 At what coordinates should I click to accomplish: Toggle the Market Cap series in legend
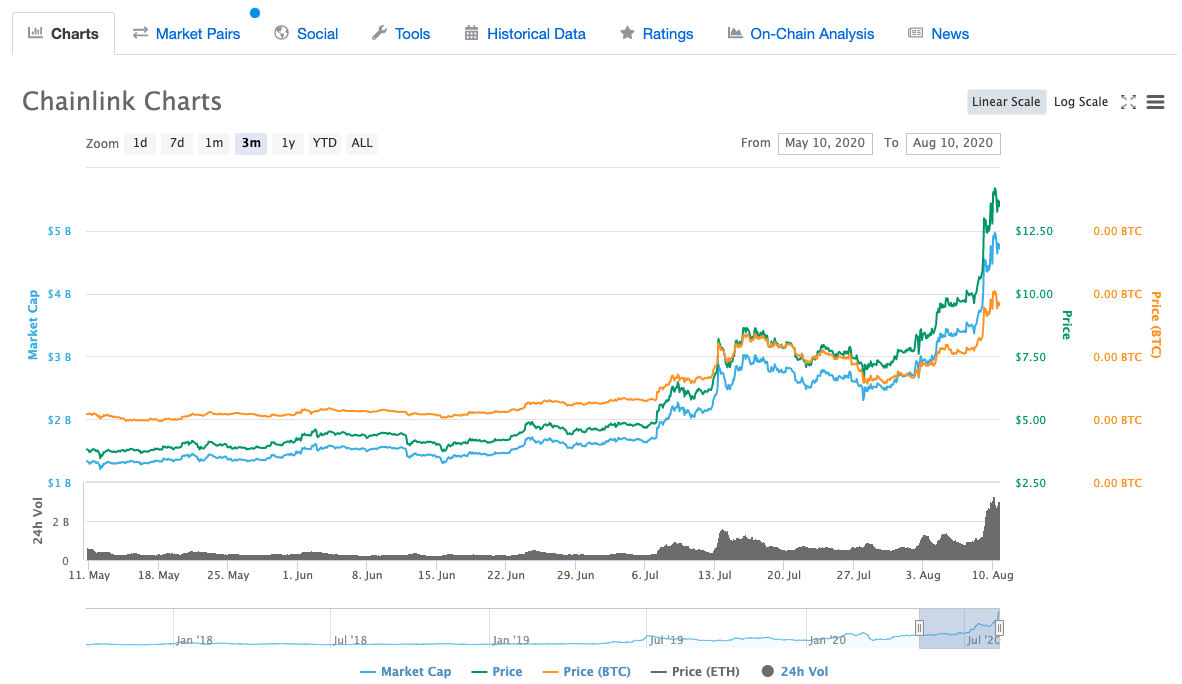(406, 671)
